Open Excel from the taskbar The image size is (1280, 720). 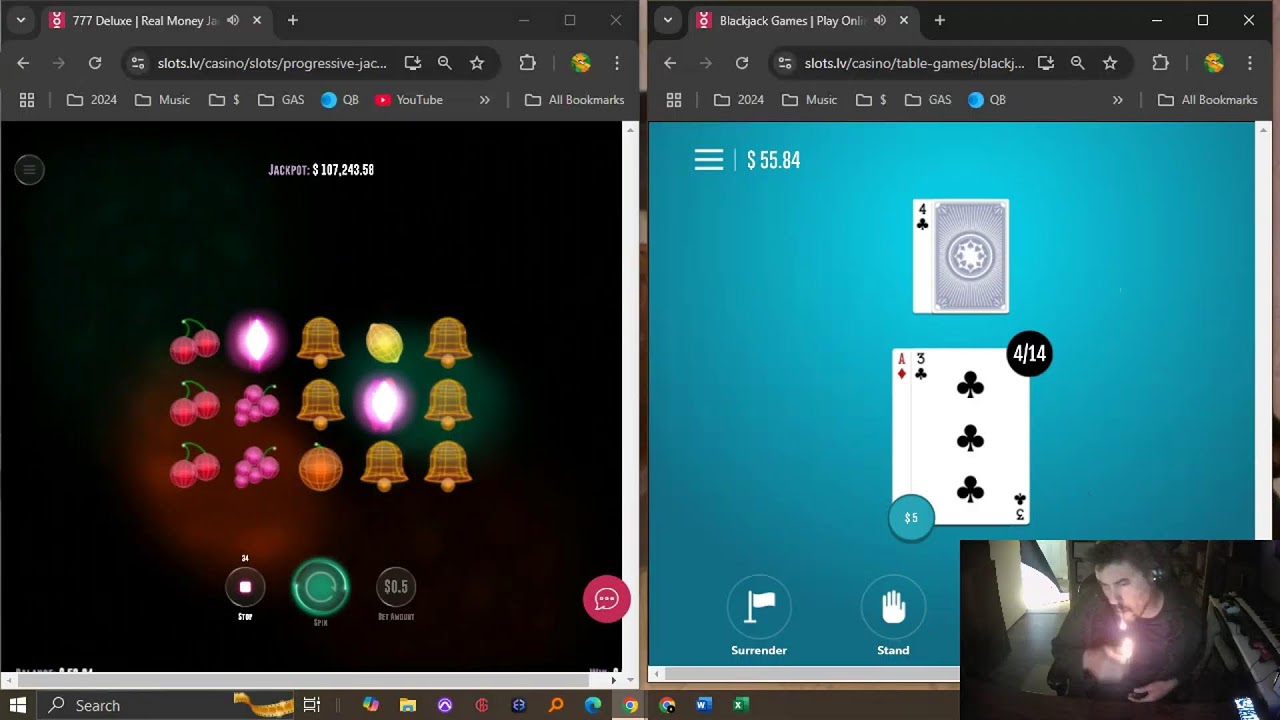coord(741,705)
